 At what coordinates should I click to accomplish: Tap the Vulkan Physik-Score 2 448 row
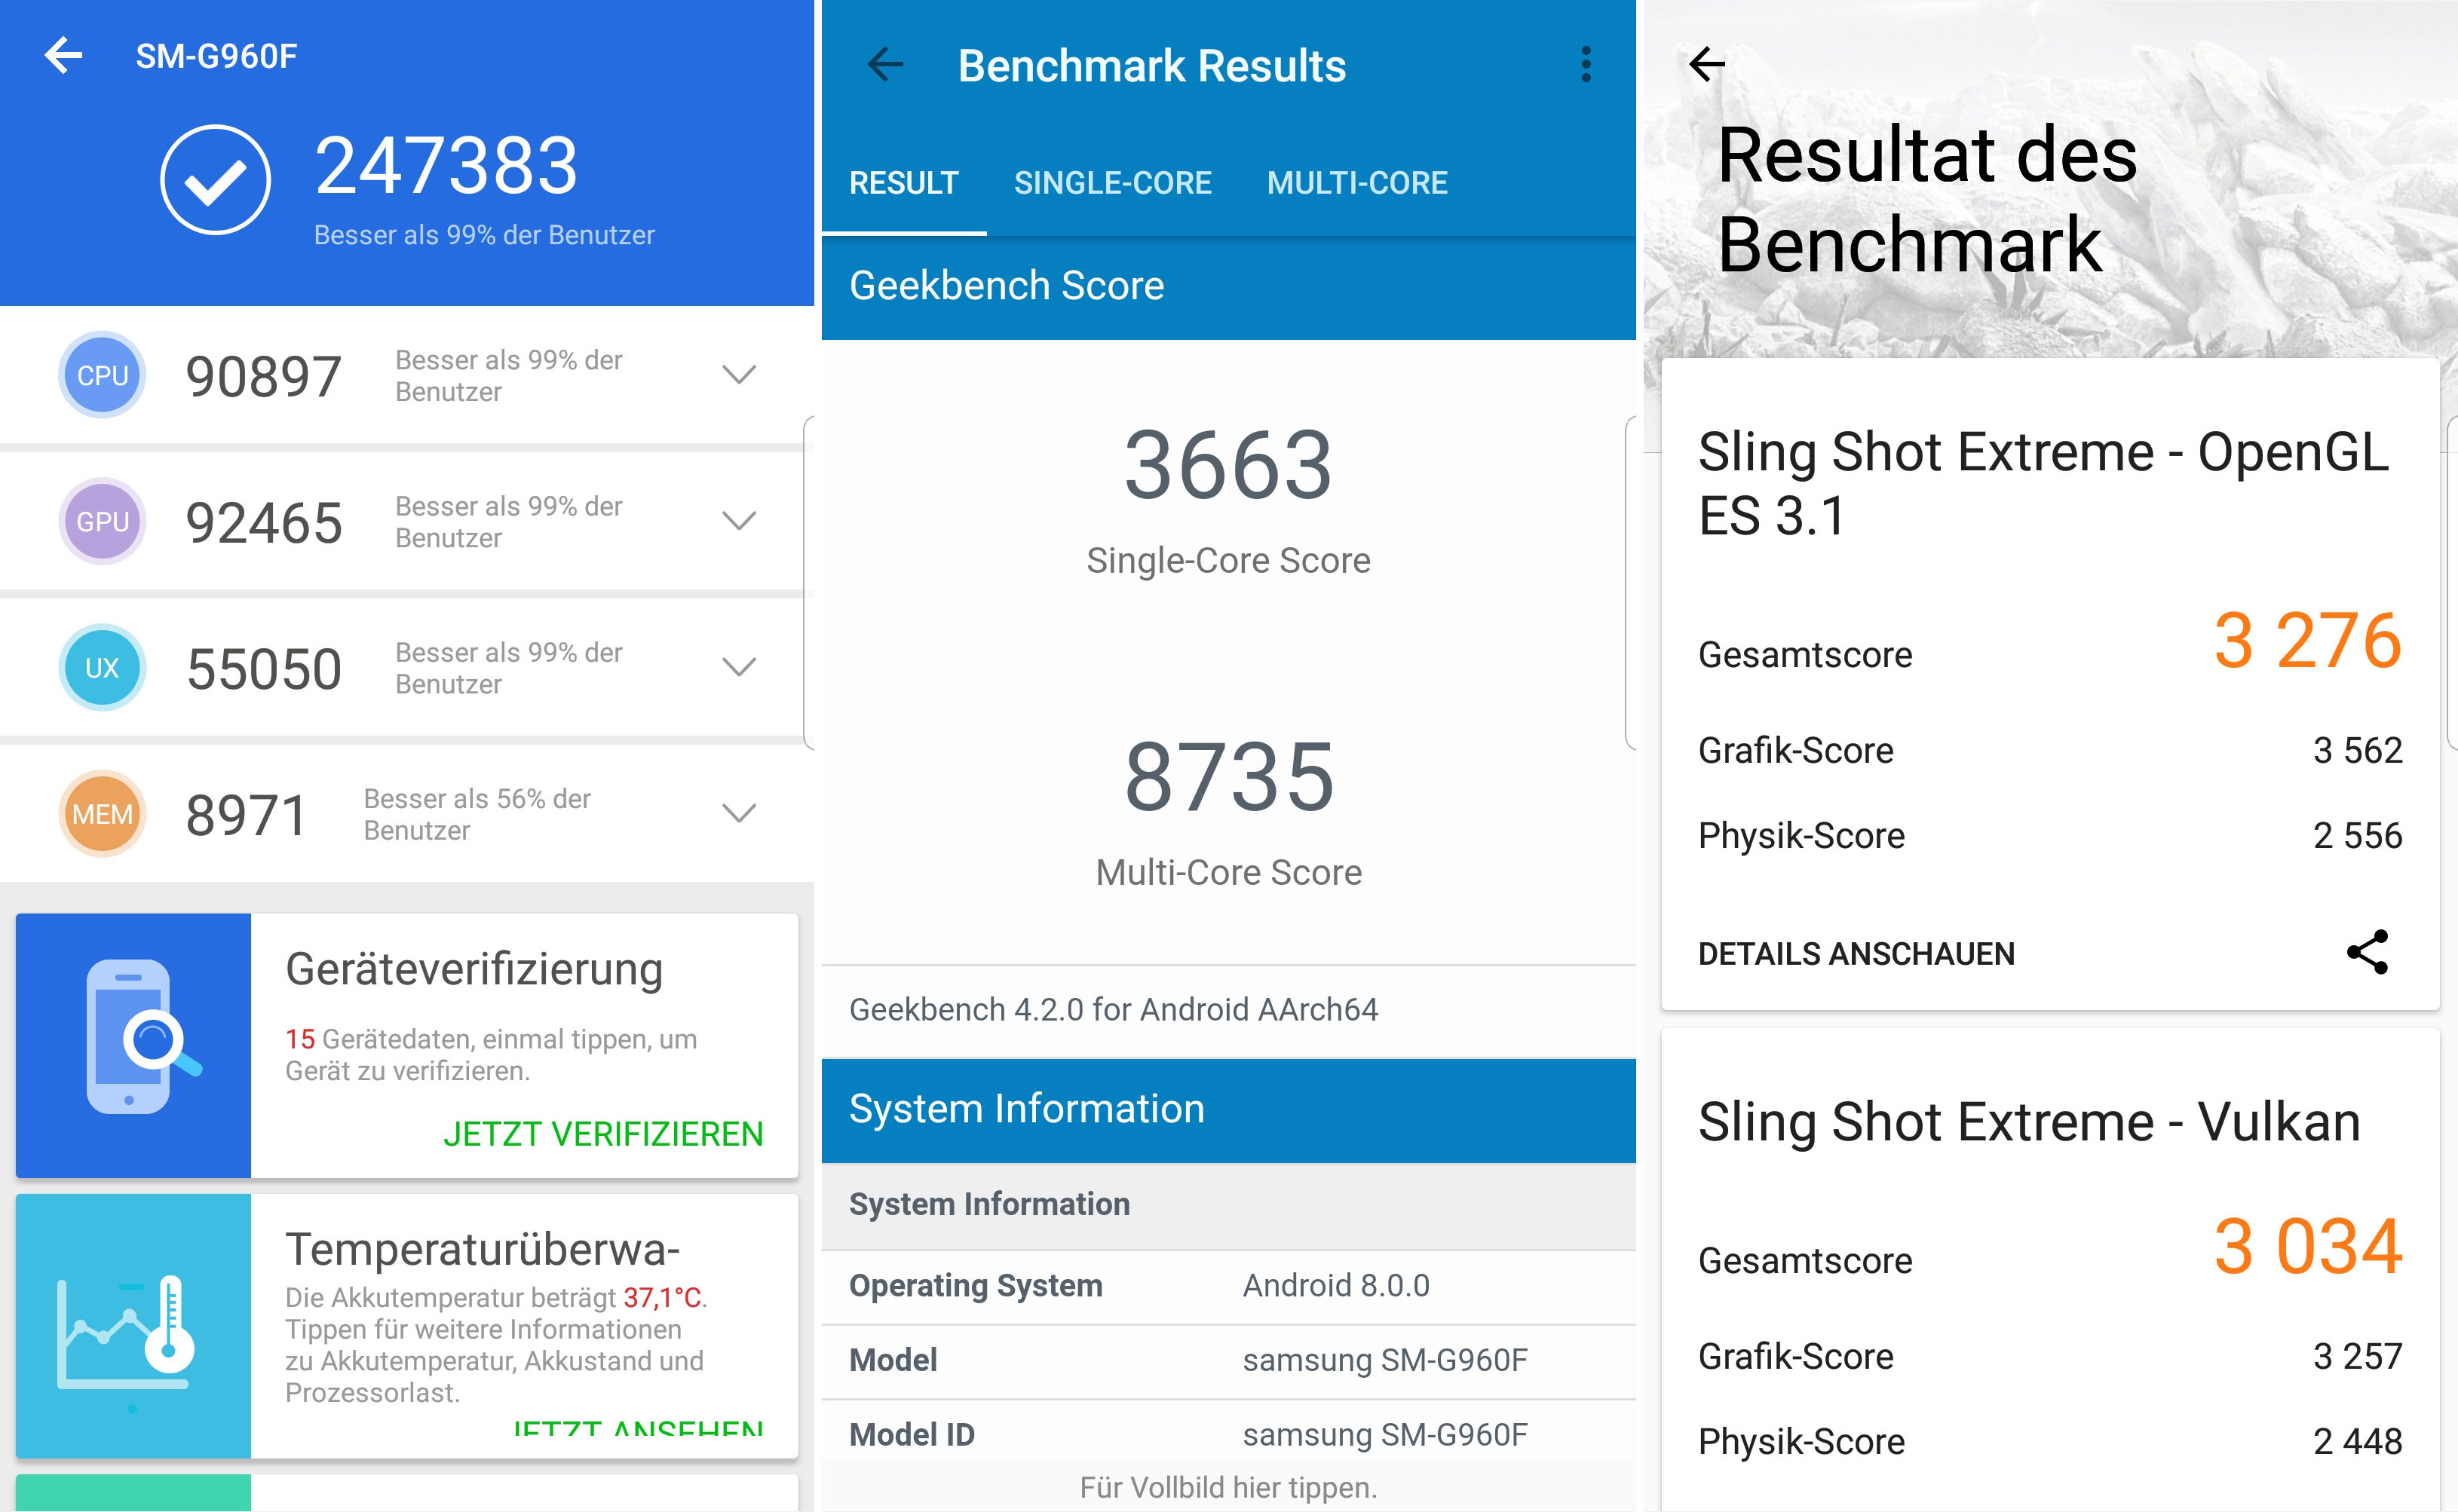2050,1441
